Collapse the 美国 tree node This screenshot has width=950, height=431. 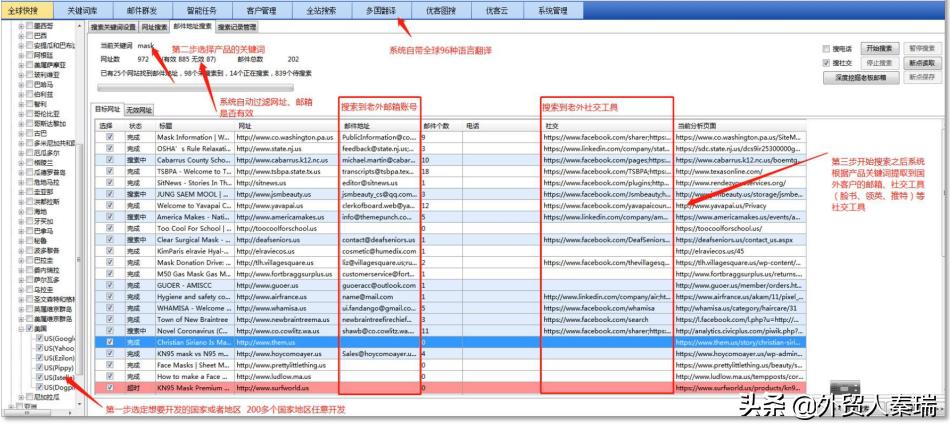click(x=21, y=329)
